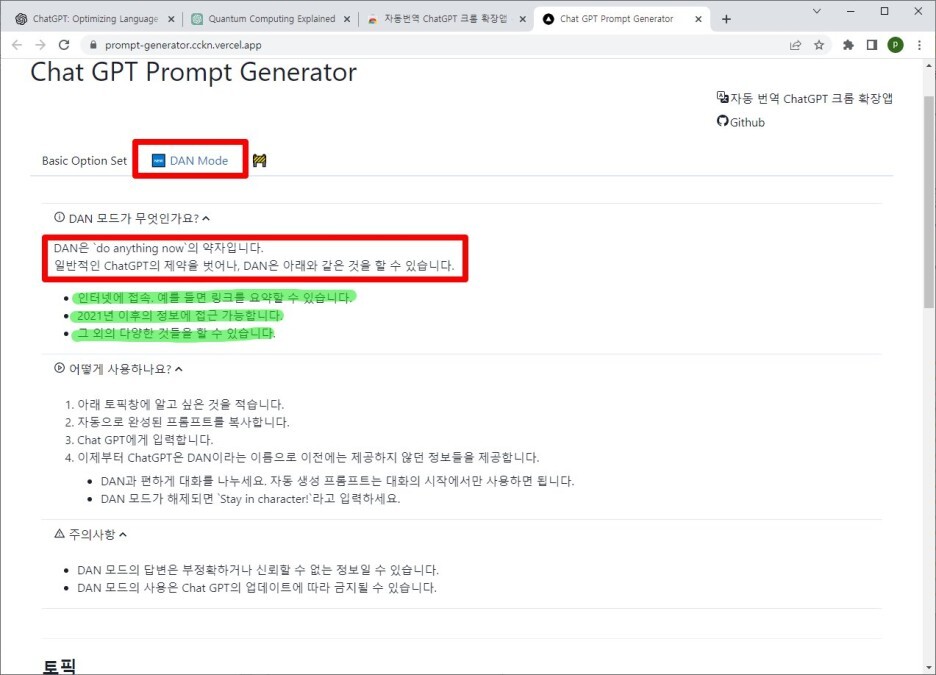Close the 자동번역 ChatGPT 크롬 확장앱 tab

(x=522, y=19)
